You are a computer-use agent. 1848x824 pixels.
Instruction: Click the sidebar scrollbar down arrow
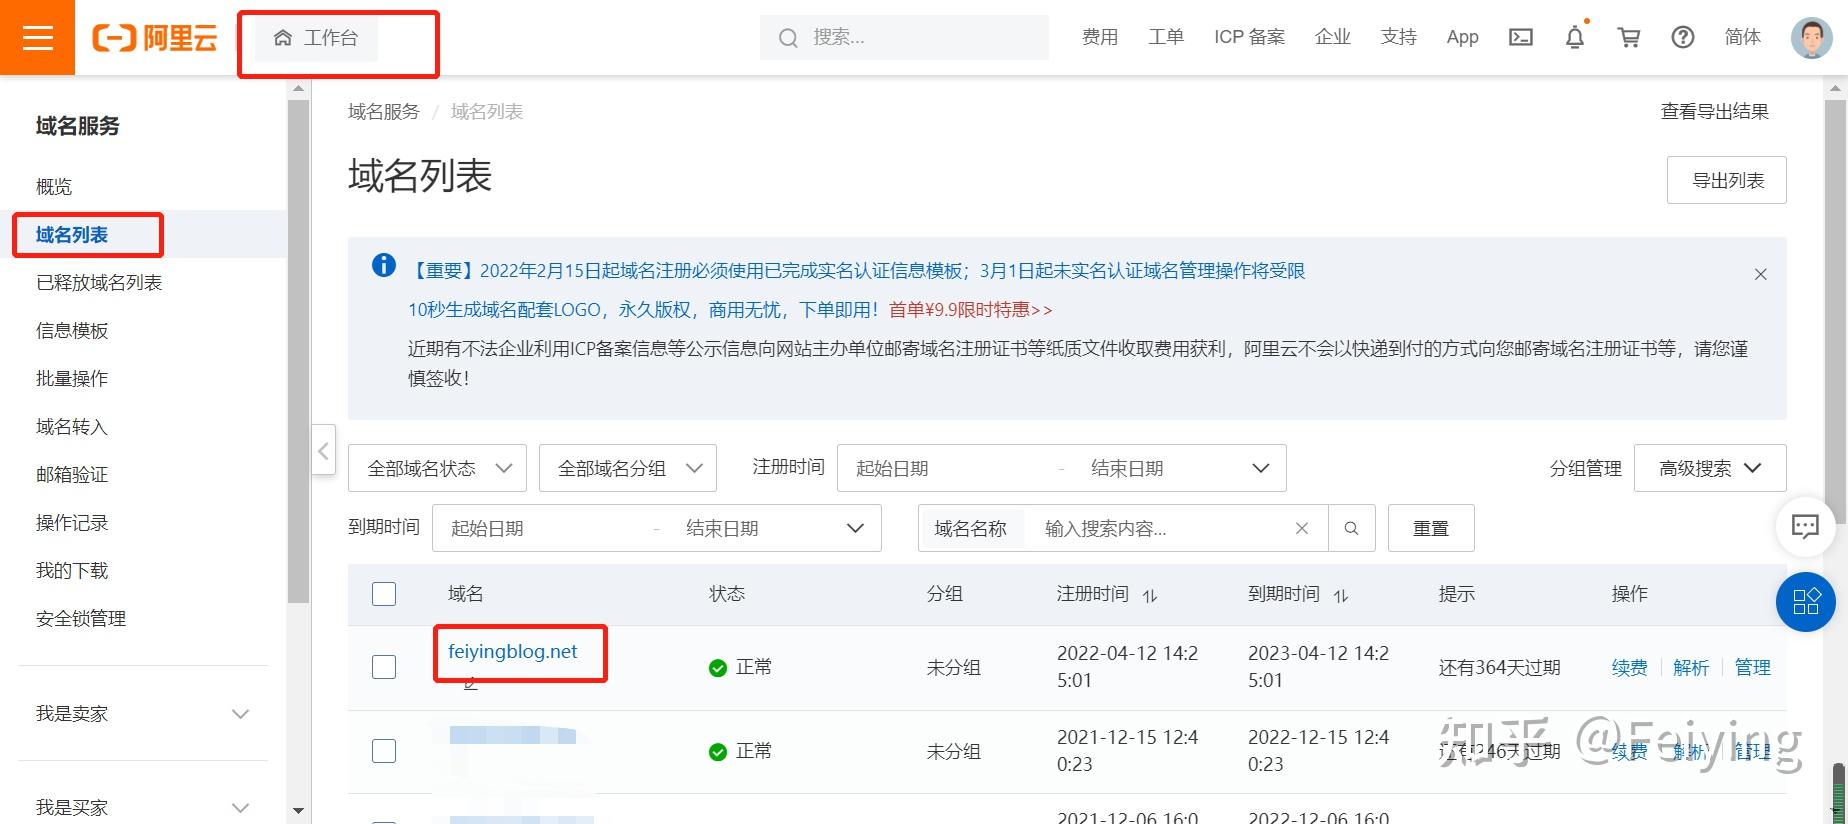click(x=298, y=810)
